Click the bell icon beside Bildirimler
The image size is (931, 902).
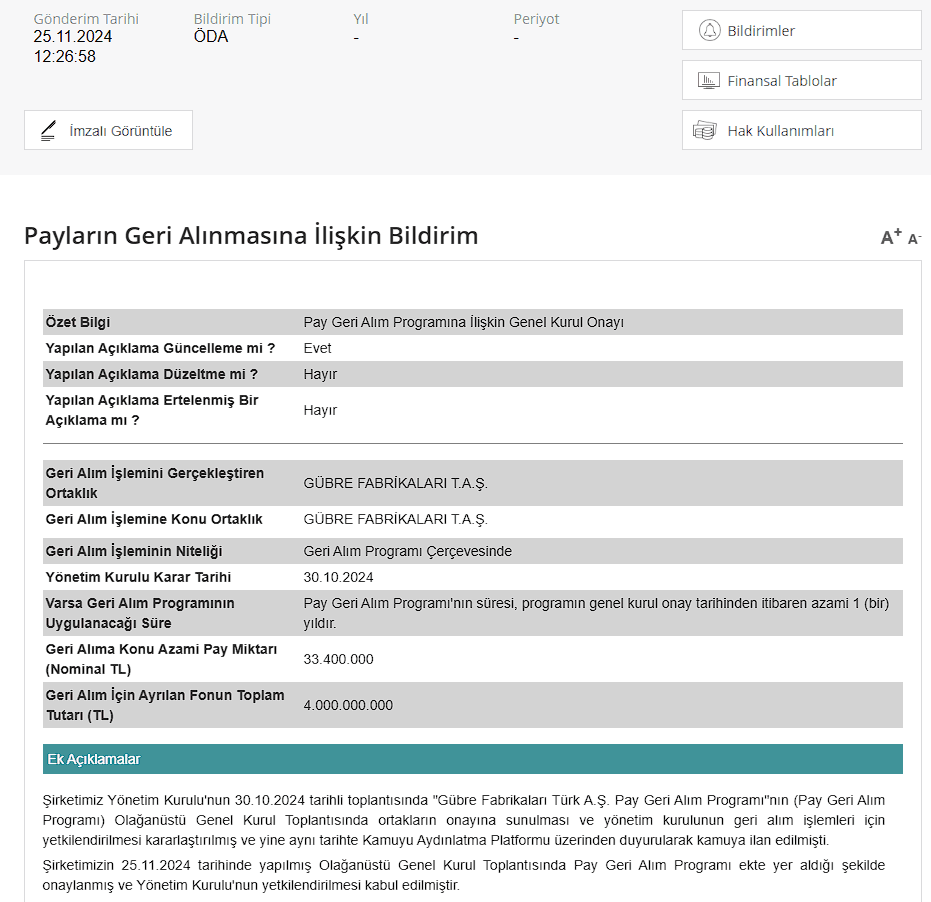pyautogui.click(x=709, y=30)
